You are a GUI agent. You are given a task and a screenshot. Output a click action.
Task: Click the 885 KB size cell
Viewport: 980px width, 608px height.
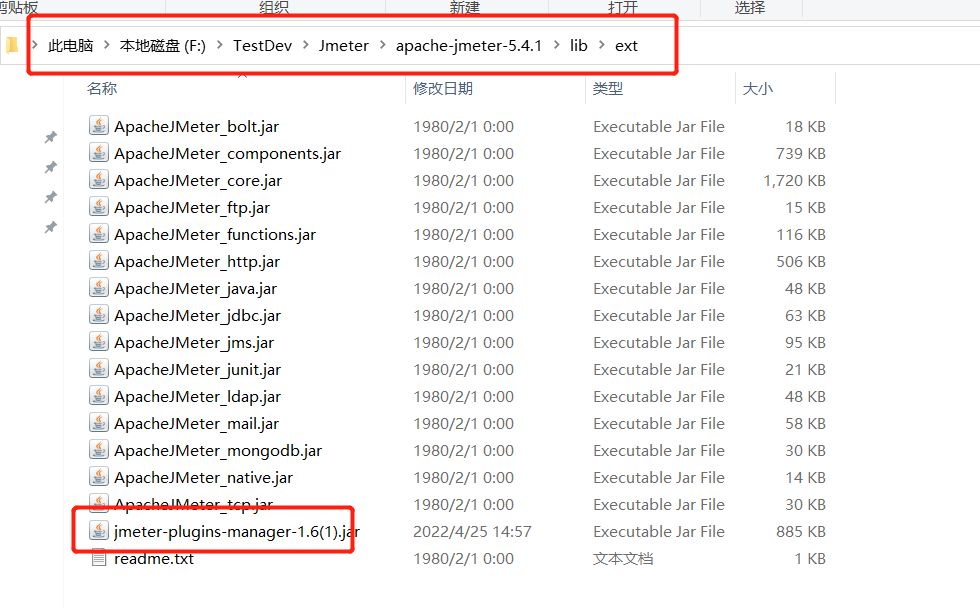801,531
